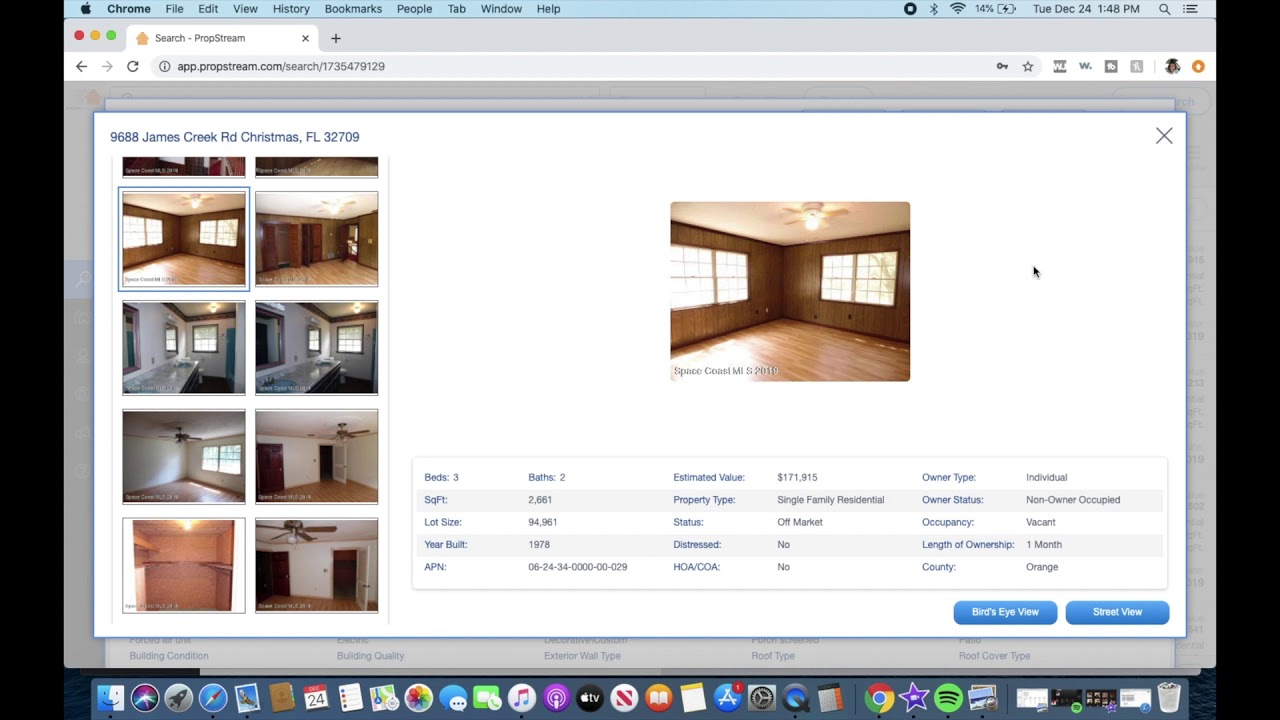Screen dimensions: 1280x720
Task: Open the Bookmarks menu
Action: pyautogui.click(x=353, y=9)
